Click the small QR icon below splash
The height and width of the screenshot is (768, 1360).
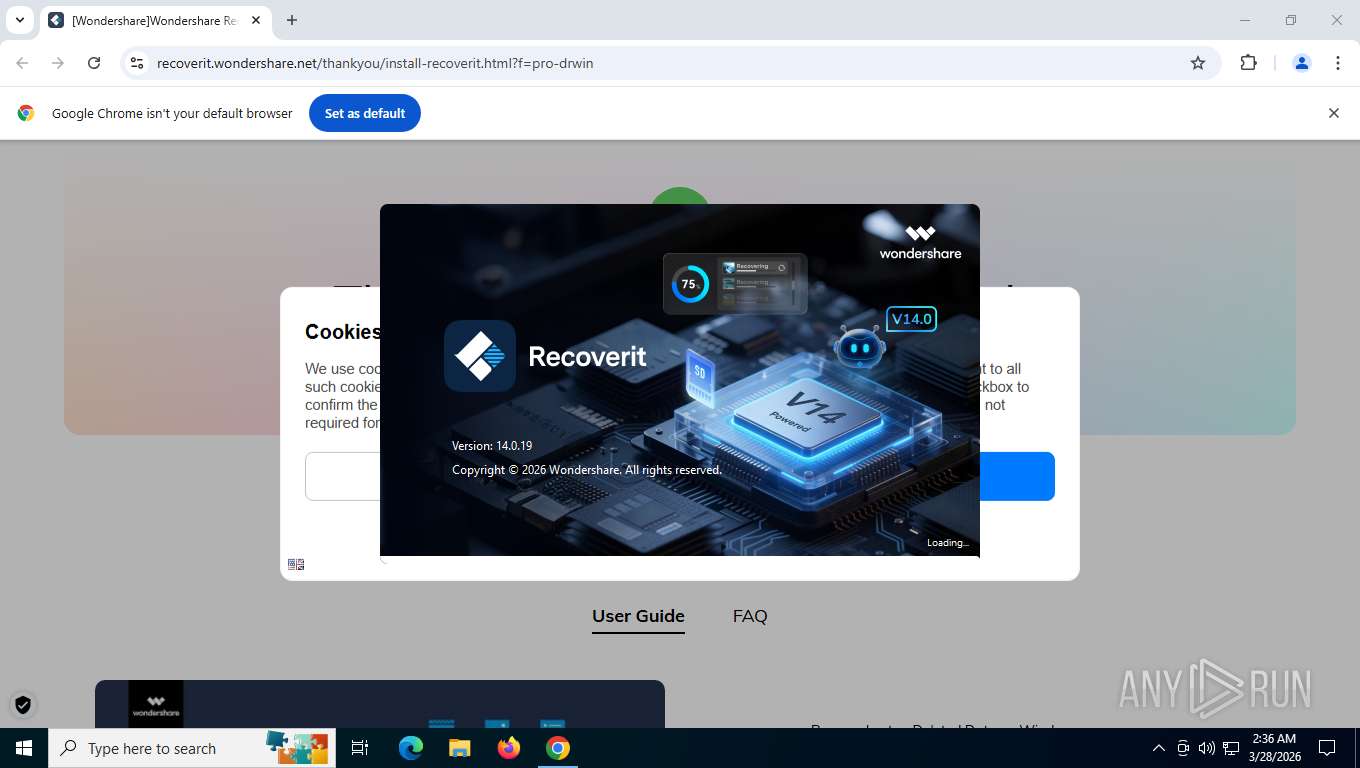(296, 565)
